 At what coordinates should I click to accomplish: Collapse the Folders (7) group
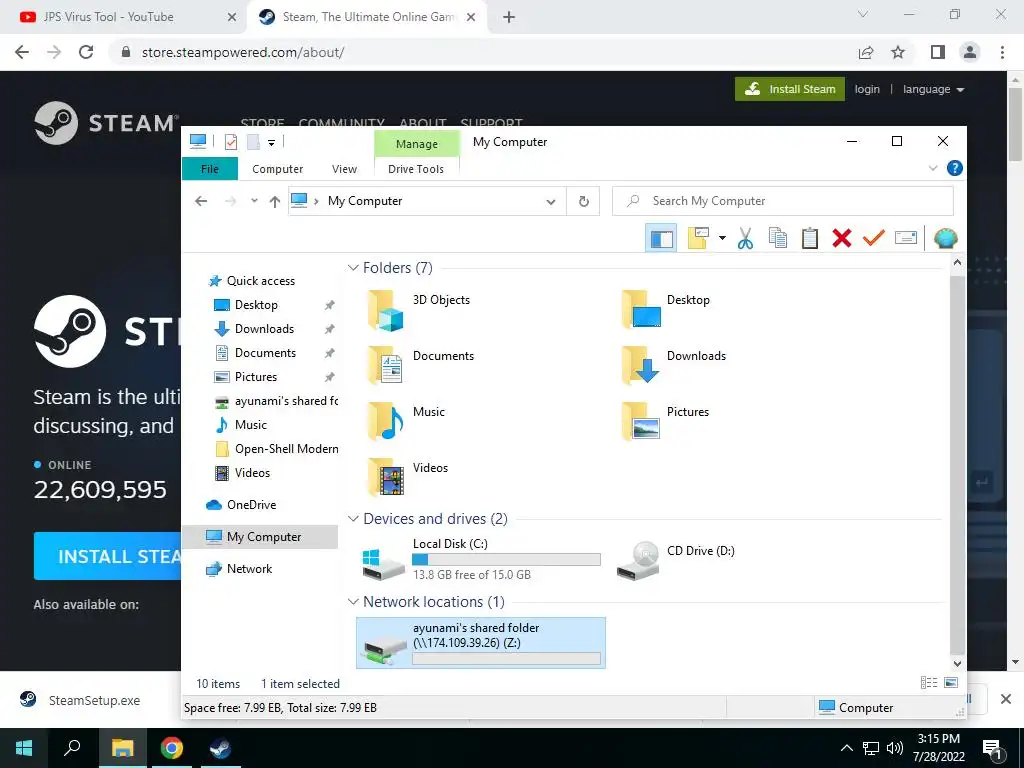353,268
